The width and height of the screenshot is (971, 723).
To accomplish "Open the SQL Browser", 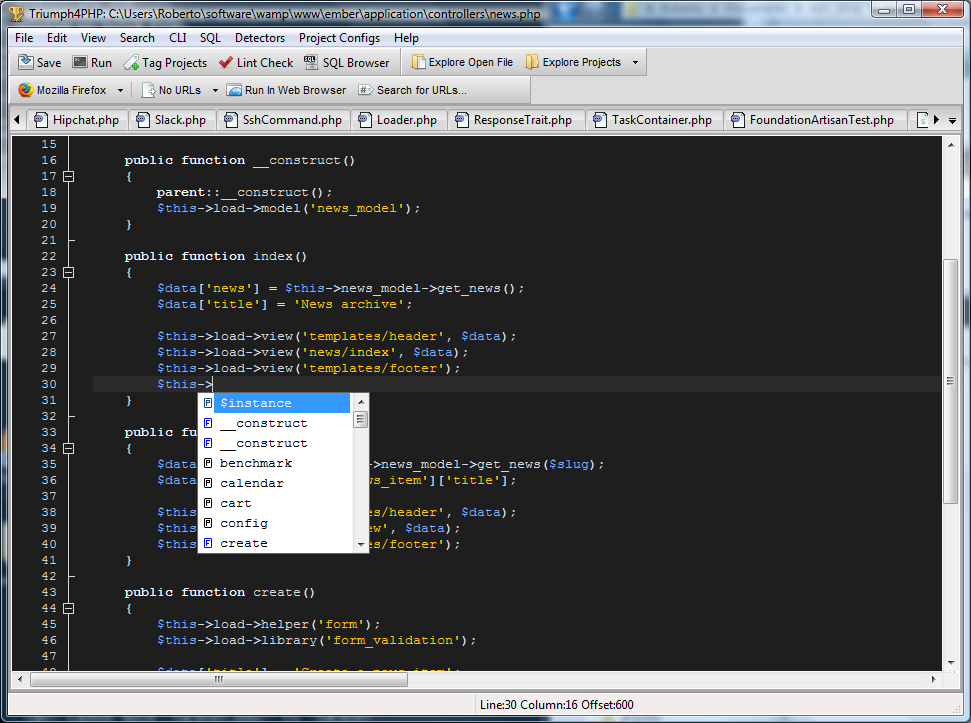I will 347,63.
